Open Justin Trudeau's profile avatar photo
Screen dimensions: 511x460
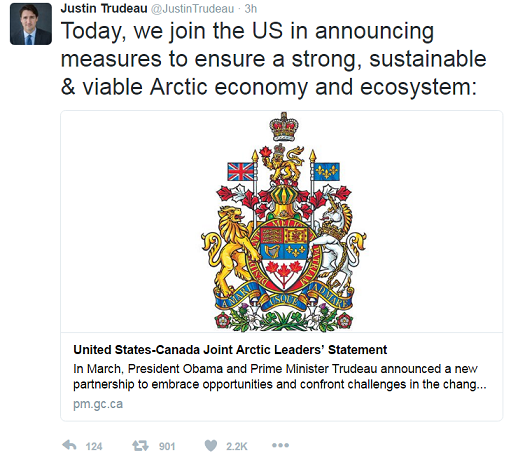point(31,24)
